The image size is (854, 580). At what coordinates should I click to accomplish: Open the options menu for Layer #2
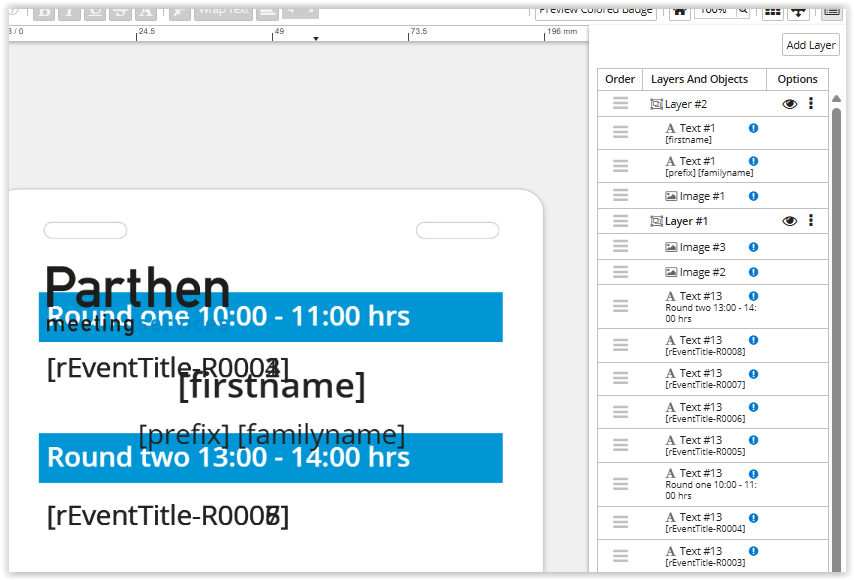[x=811, y=104]
